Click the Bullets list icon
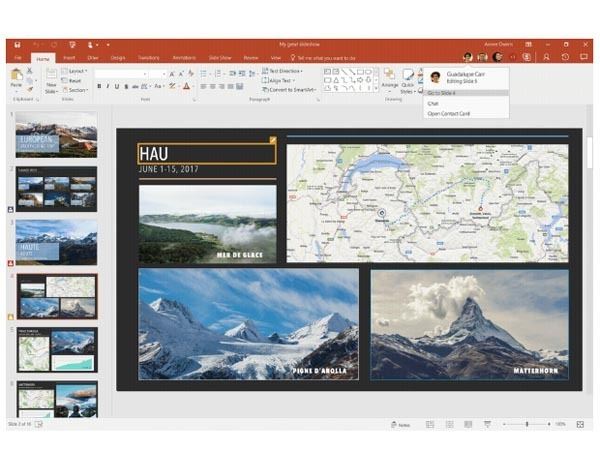 [205, 73]
